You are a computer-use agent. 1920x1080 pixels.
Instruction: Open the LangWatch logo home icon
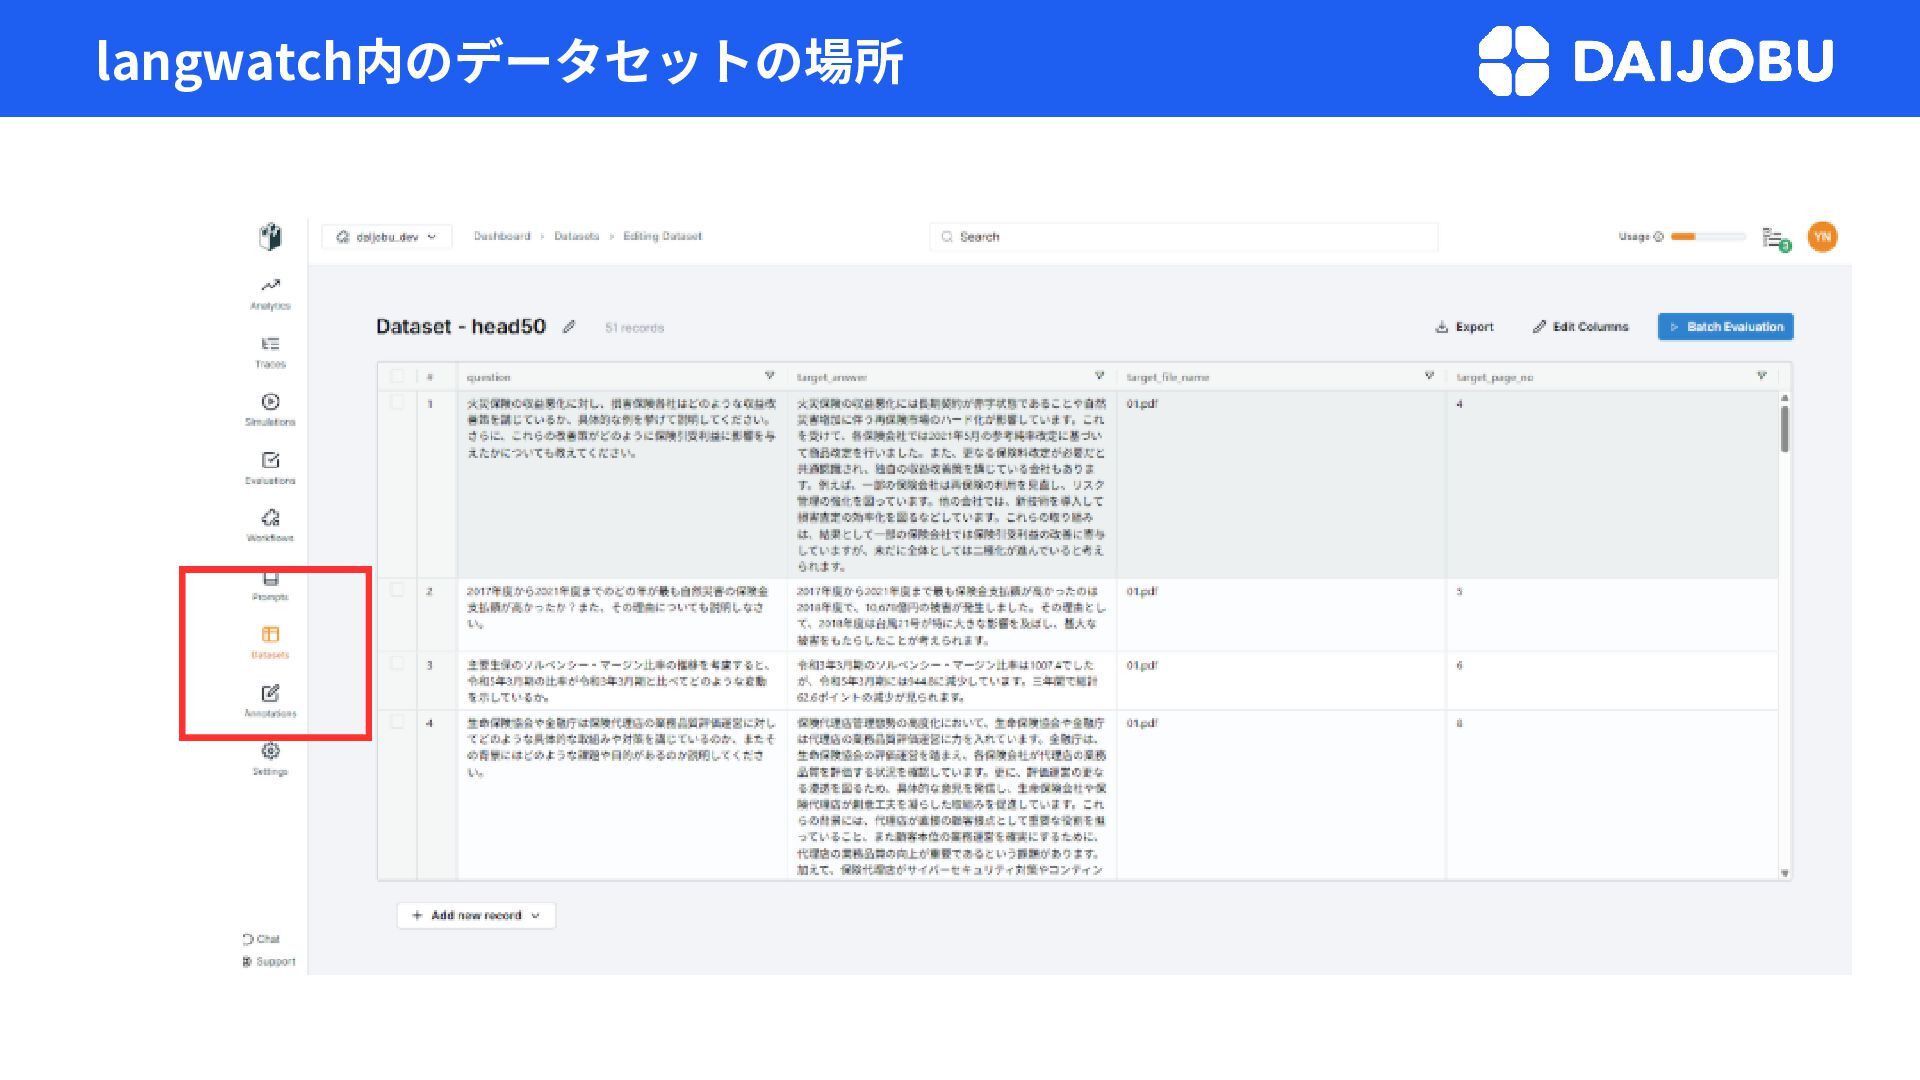click(270, 237)
